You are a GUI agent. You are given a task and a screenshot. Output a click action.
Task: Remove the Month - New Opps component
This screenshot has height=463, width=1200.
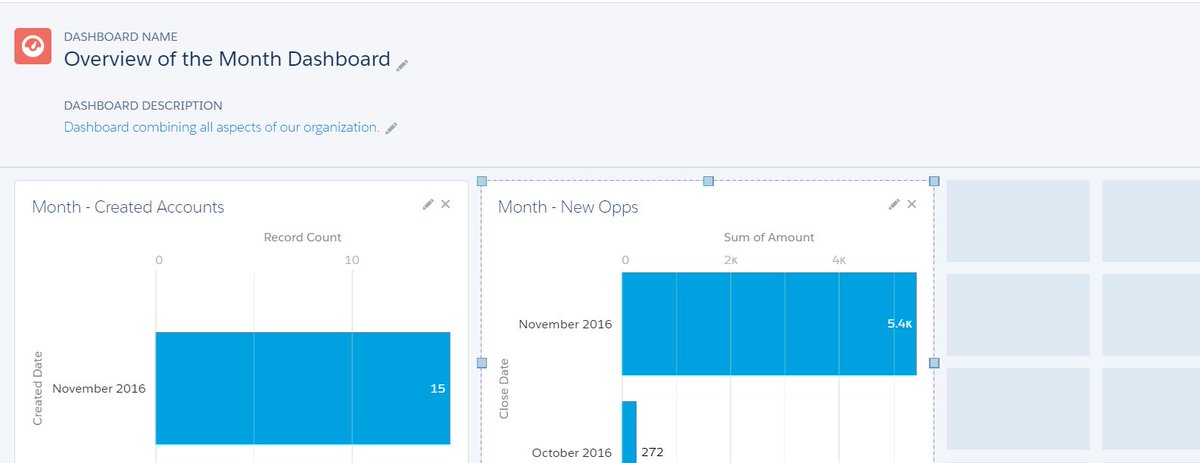(912, 204)
